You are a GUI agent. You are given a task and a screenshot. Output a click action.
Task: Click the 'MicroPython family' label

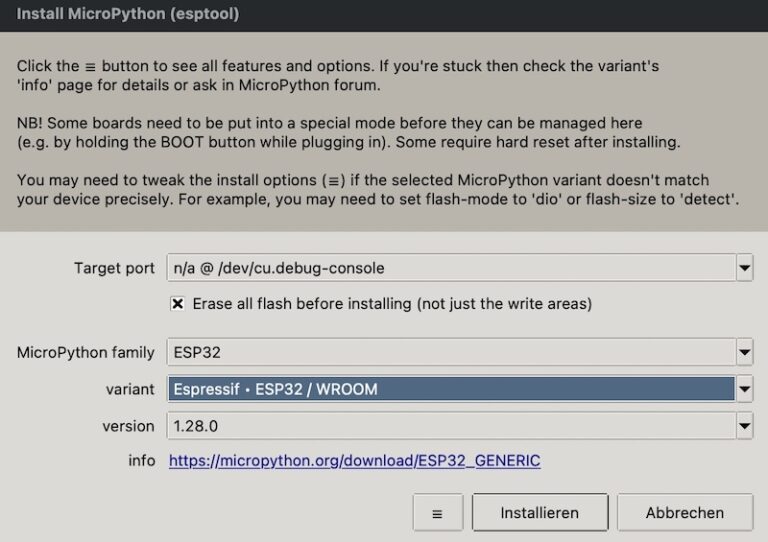[86, 353]
